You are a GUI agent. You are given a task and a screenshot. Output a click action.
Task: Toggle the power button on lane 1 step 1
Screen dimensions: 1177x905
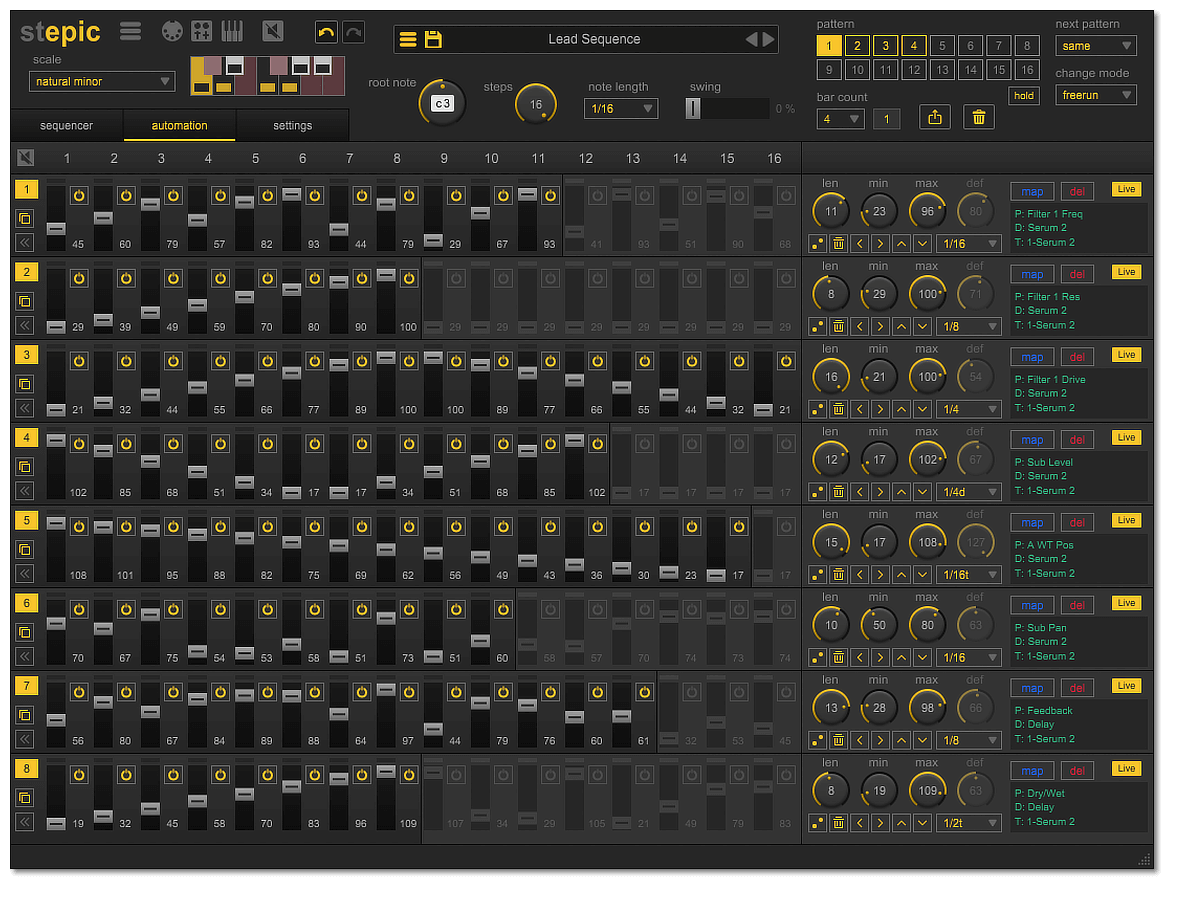pyautogui.click(x=79, y=195)
